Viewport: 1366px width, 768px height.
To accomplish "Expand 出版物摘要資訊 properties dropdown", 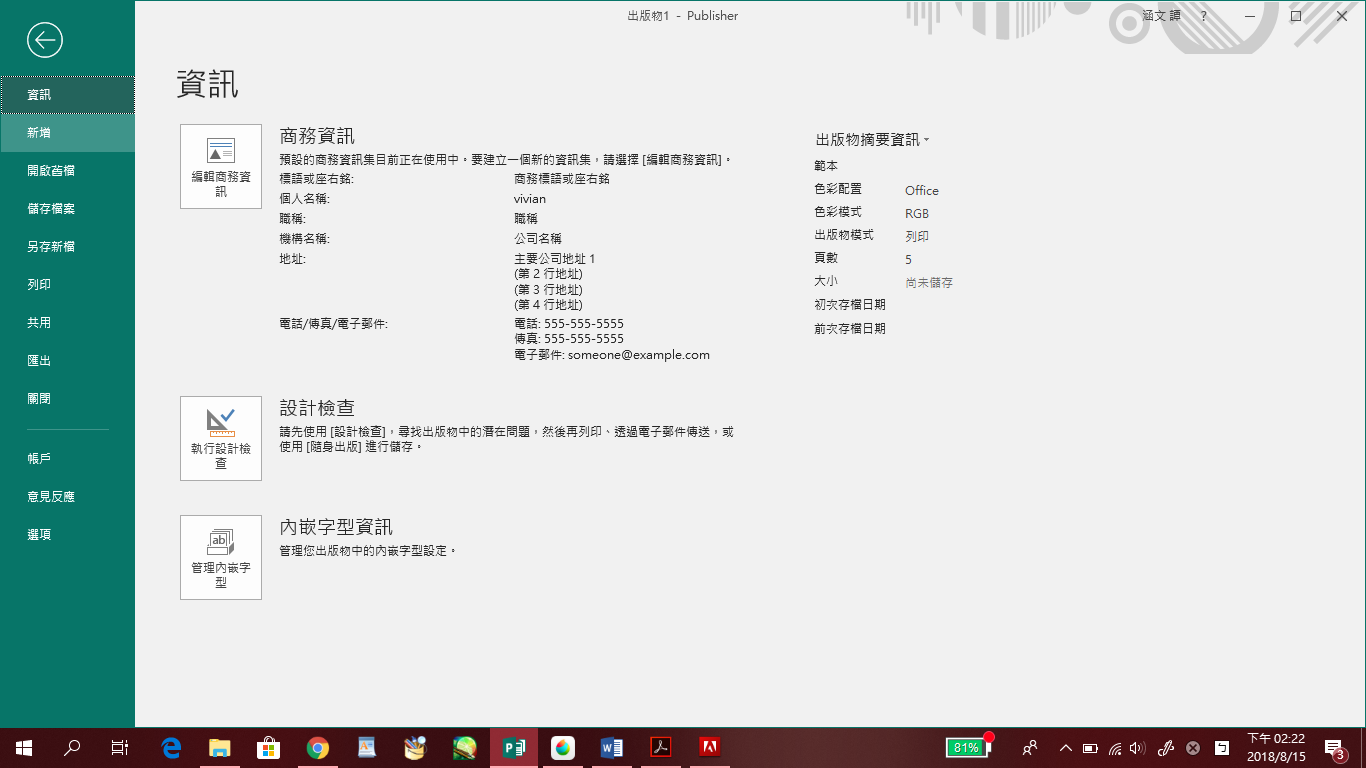I will click(872, 140).
